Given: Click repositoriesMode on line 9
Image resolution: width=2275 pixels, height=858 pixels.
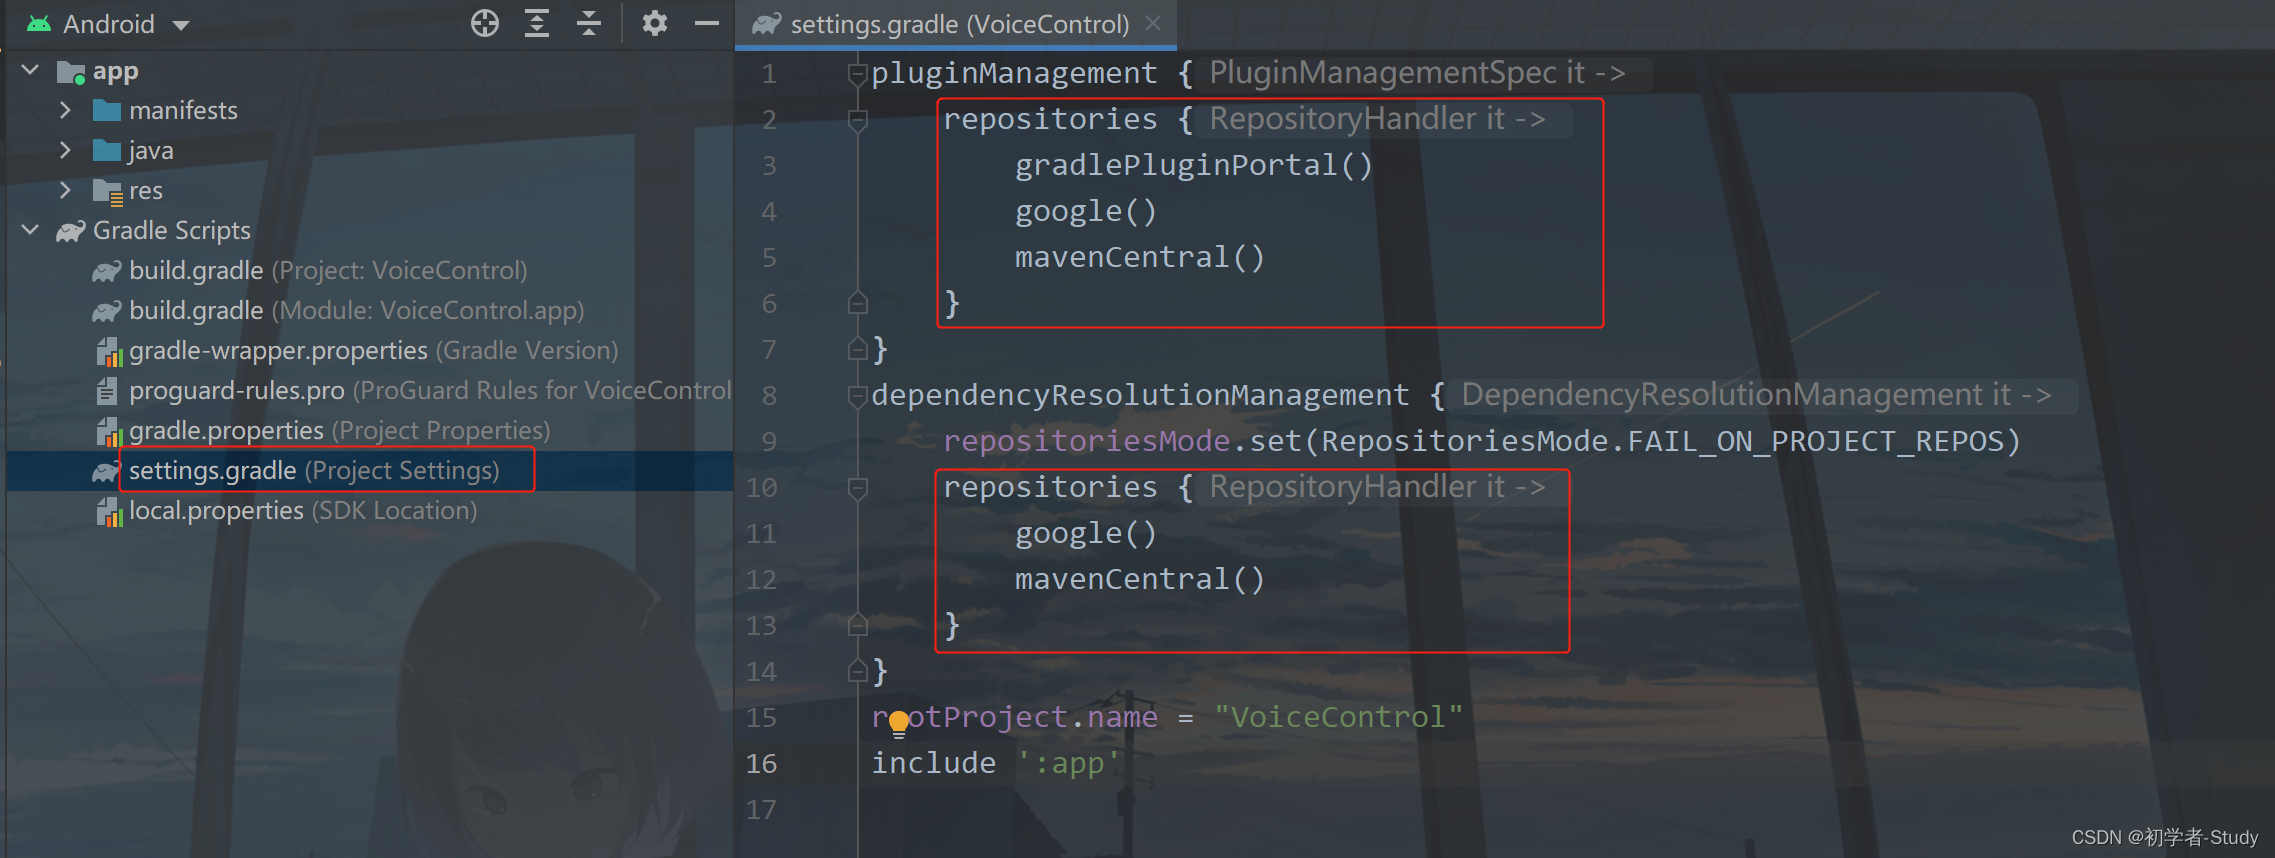Looking at the screenshot, I should [x=1086, y=441].
